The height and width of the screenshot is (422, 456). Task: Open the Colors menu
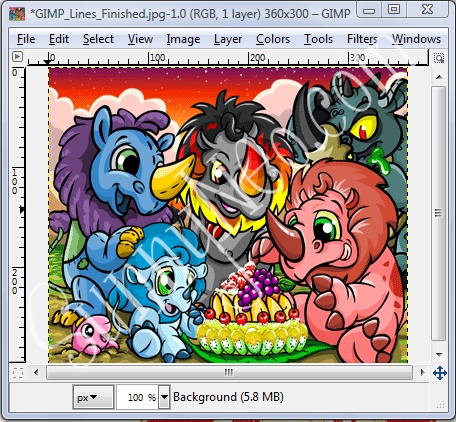(273, 39)
